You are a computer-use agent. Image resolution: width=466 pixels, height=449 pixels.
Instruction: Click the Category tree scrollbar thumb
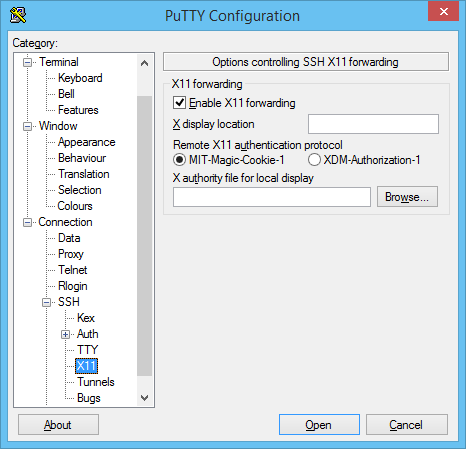pos(144,236)
